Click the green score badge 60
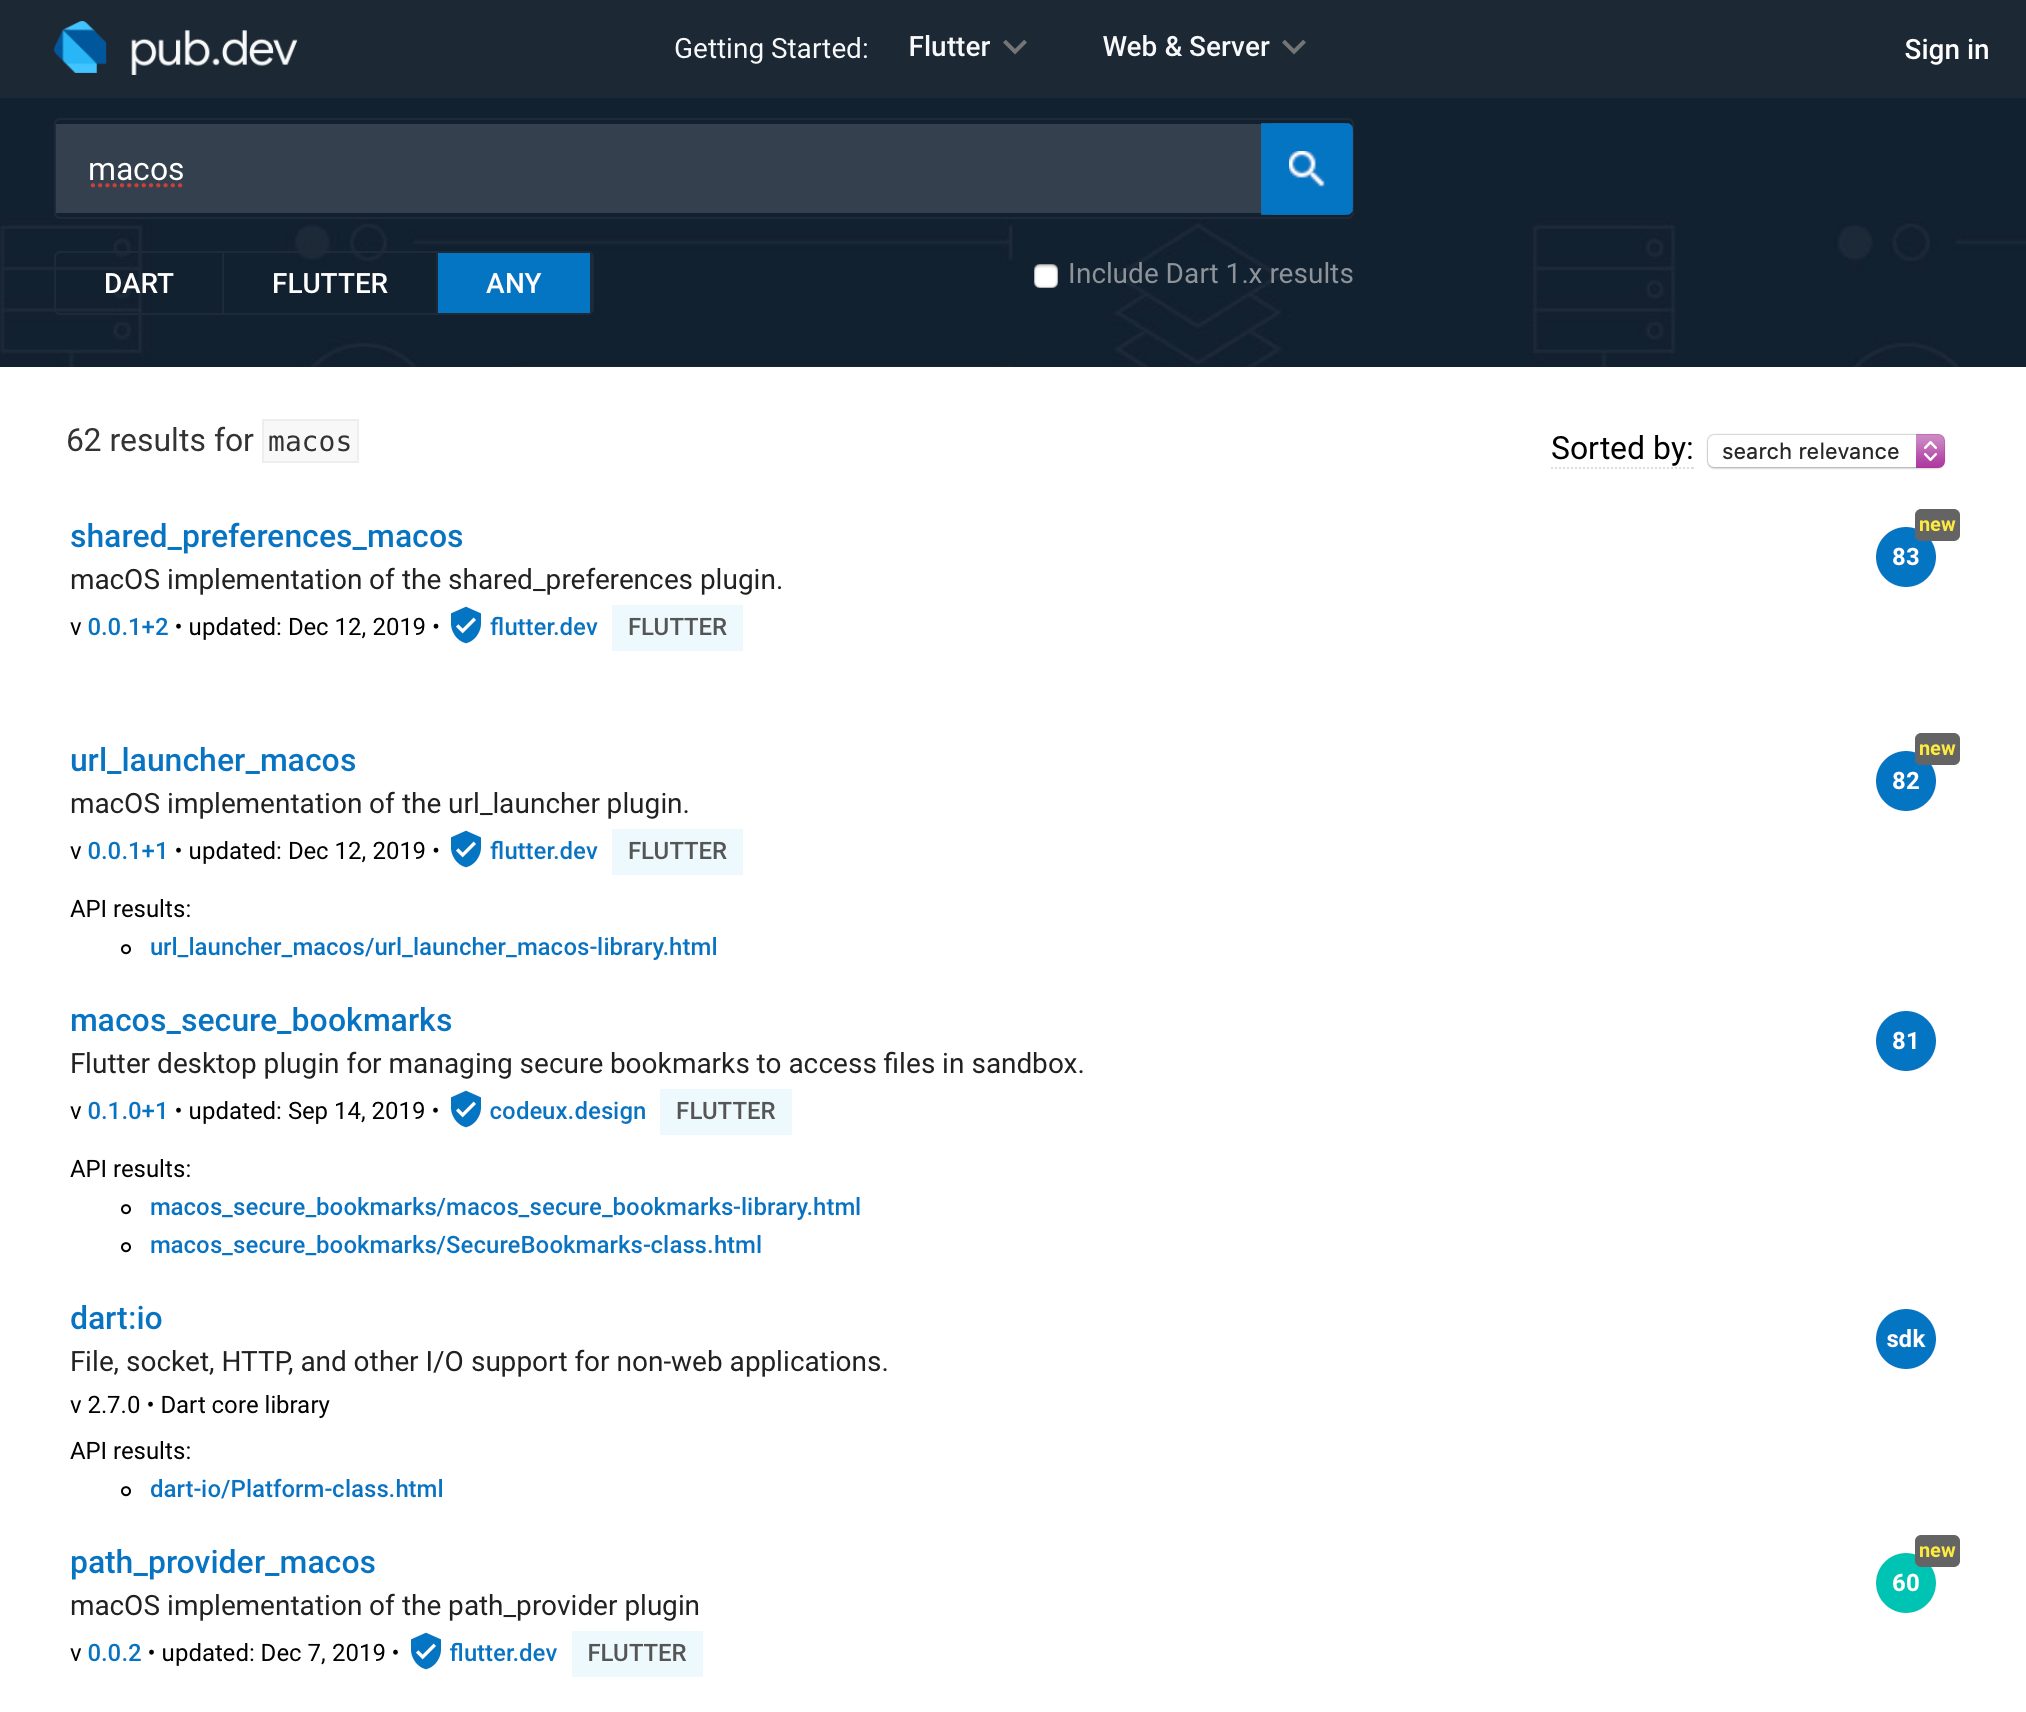 (1905, 1583)
